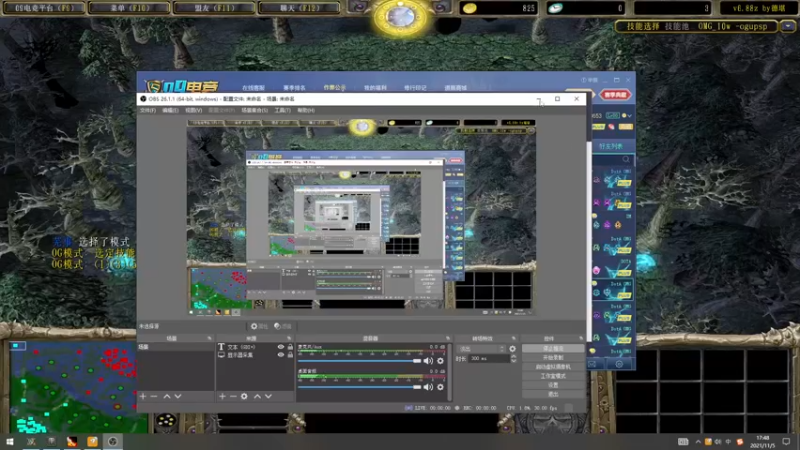
Task: Expand the game top-right dropdown arrow
Action: pos(788,26)
